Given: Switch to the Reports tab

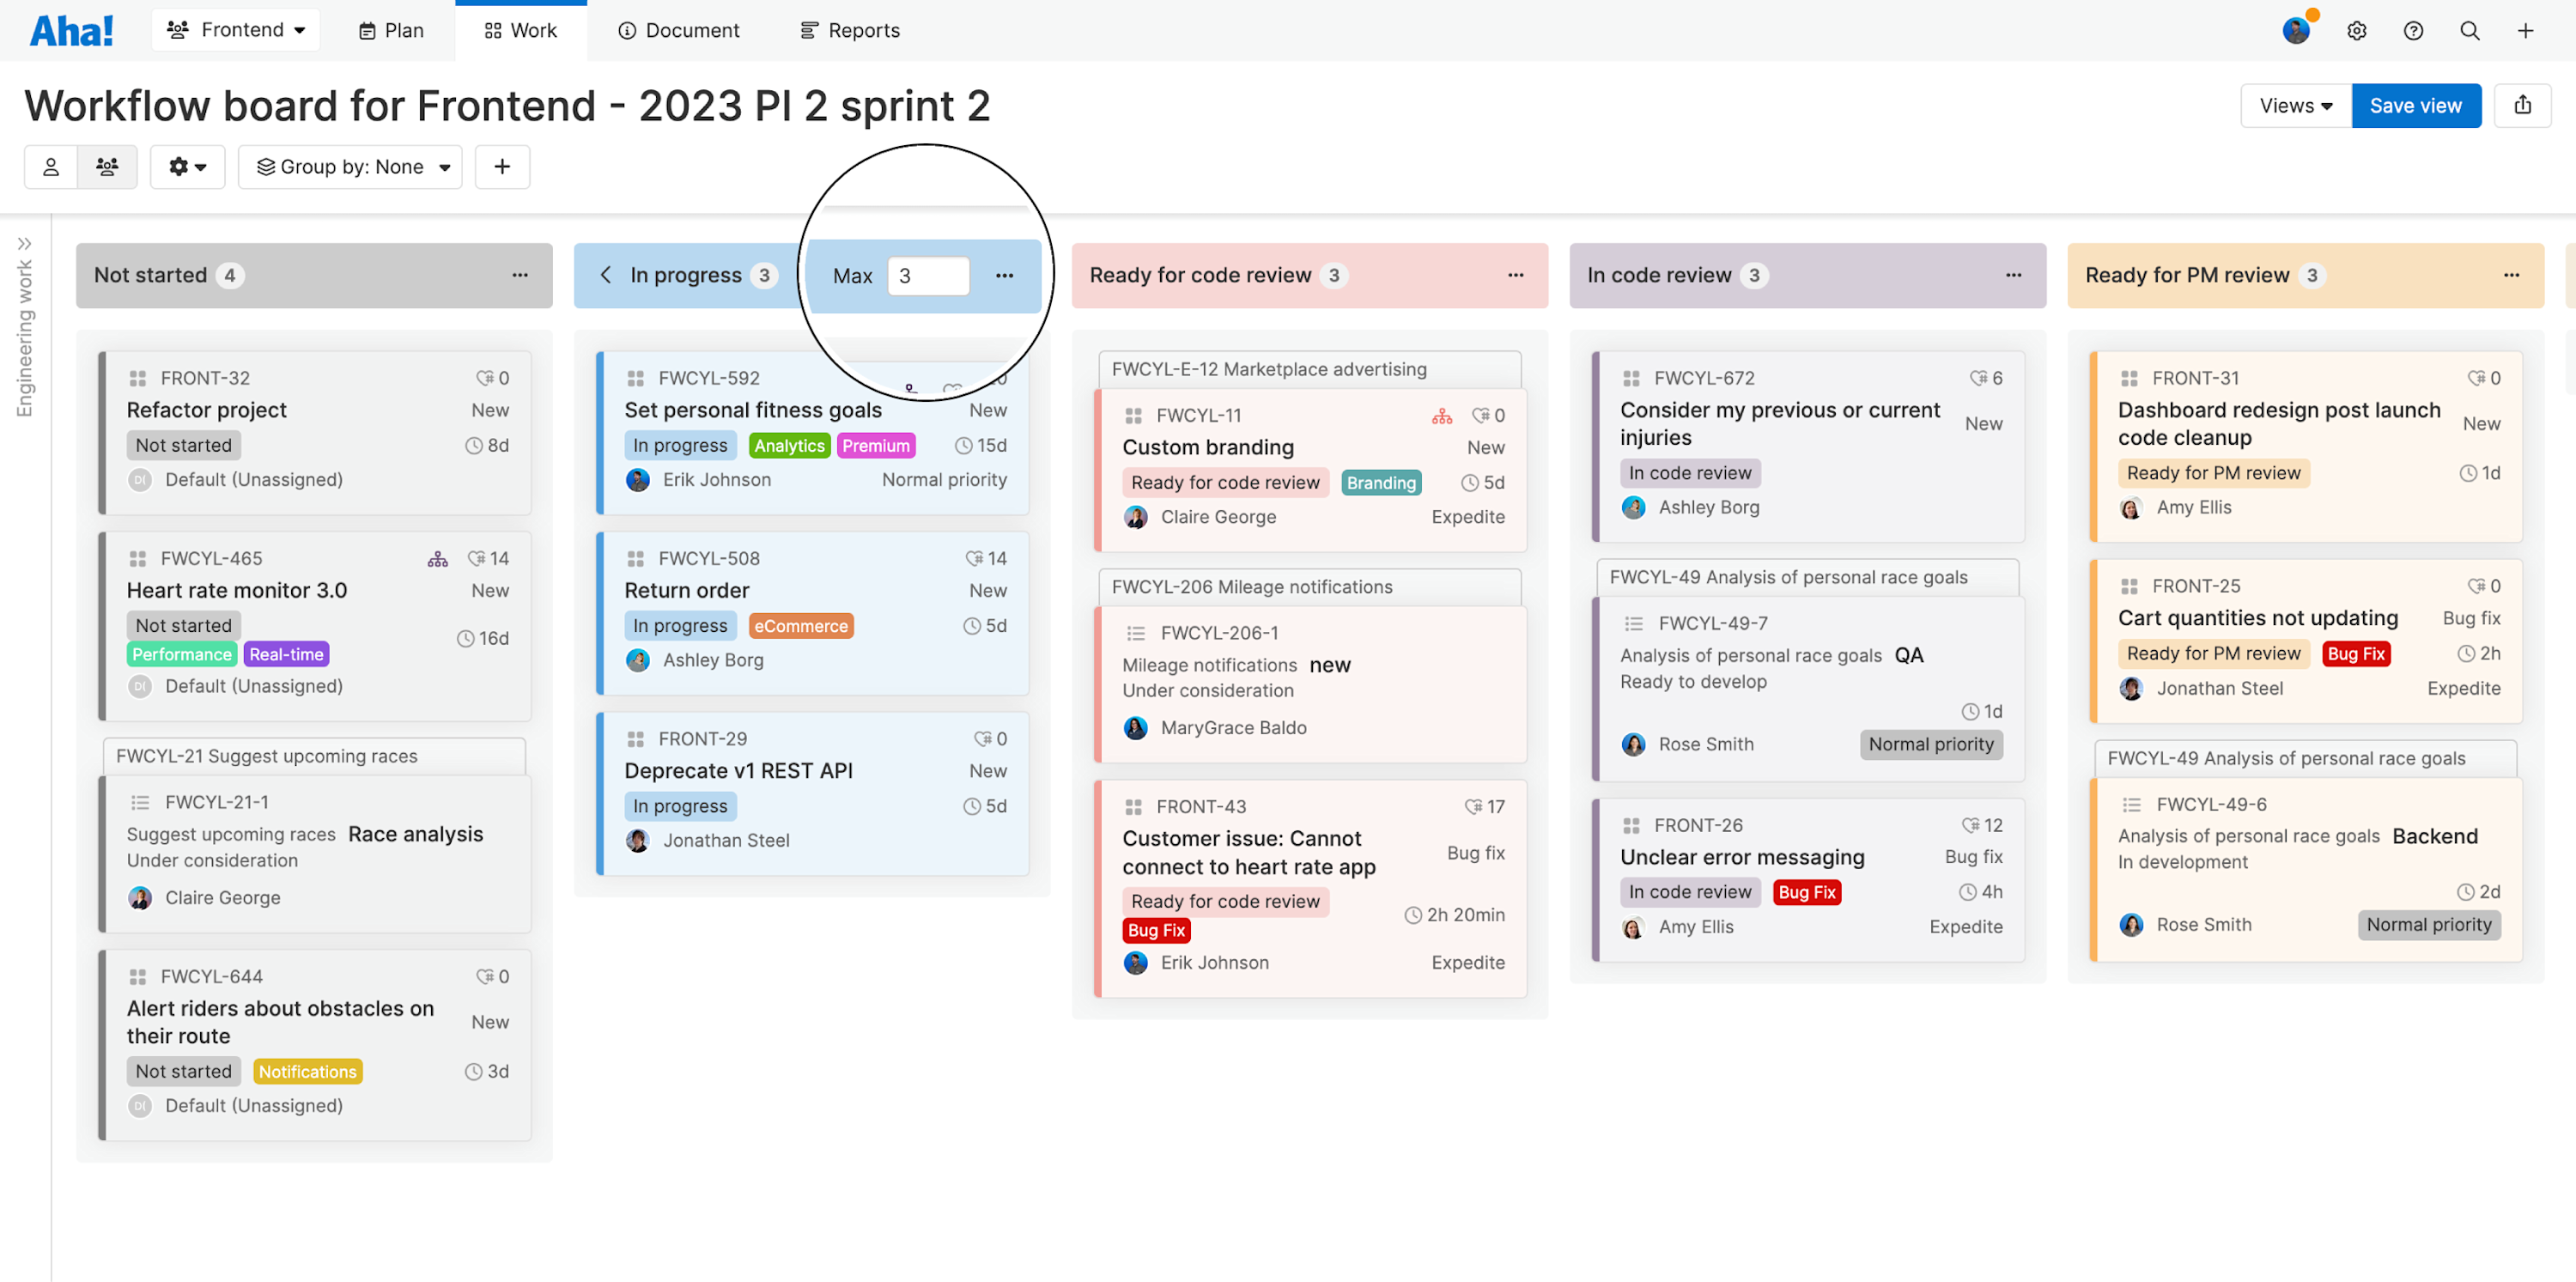Looking at the screenshot, I should click(x=849, y=30).
